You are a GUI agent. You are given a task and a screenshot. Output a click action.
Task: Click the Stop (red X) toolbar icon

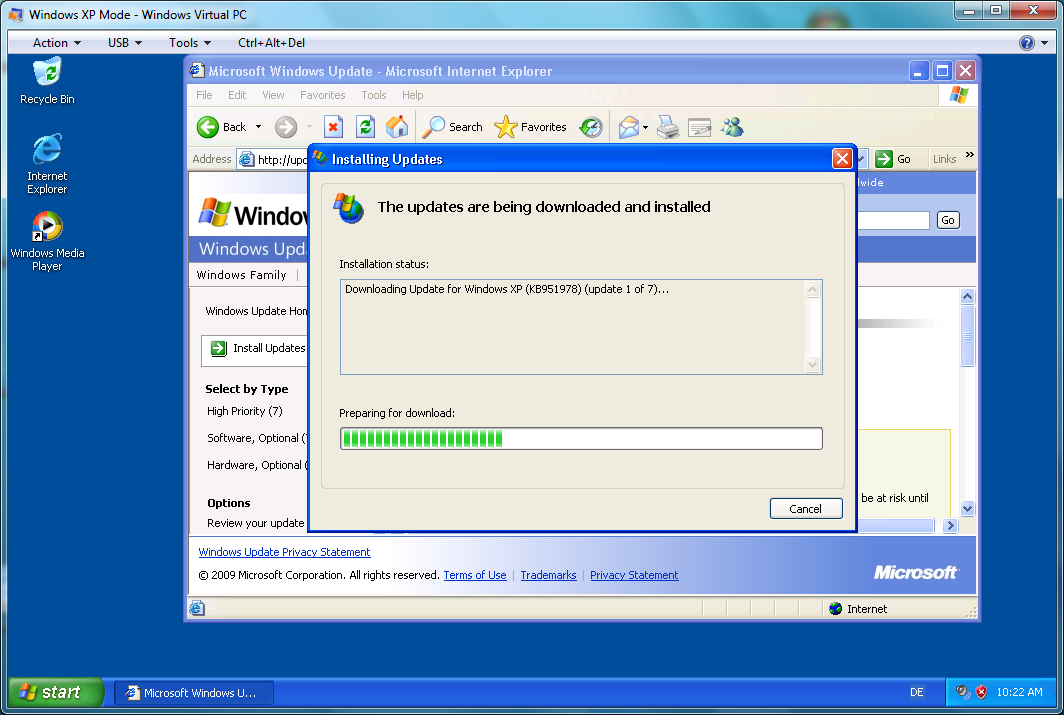coord(334,127)
